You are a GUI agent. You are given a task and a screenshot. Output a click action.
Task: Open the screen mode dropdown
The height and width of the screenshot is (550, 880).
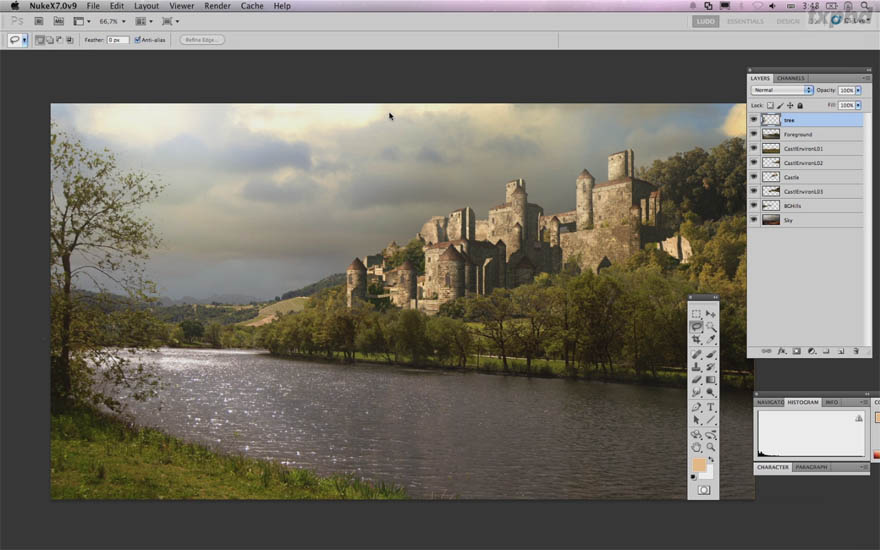(x=171, y=21)
